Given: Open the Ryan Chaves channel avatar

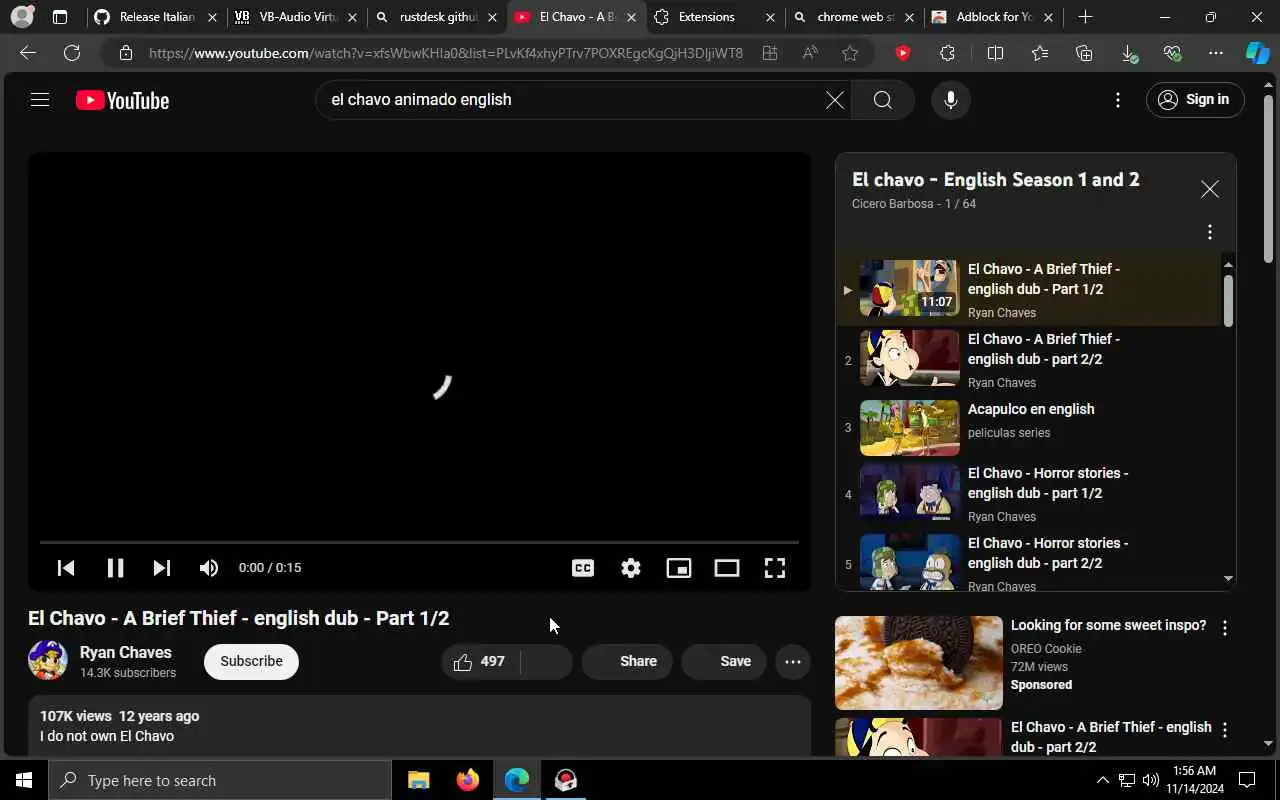Looking at the screenshot, I should tap(48, 661).
